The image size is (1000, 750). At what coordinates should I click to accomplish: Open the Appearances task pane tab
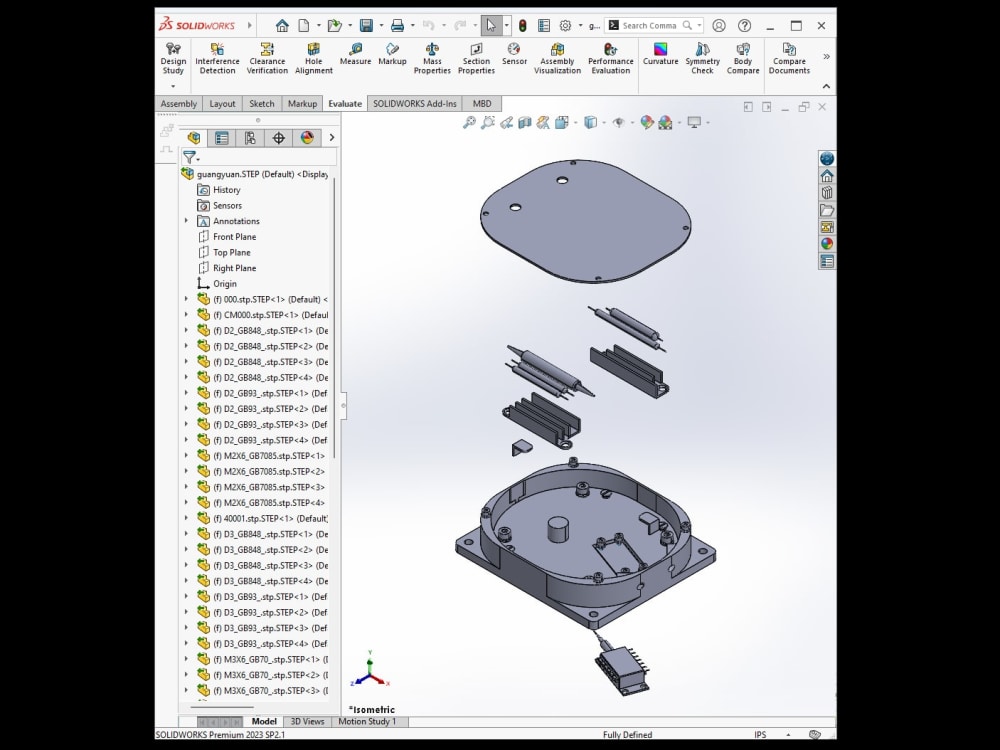(x=827, y=244)
